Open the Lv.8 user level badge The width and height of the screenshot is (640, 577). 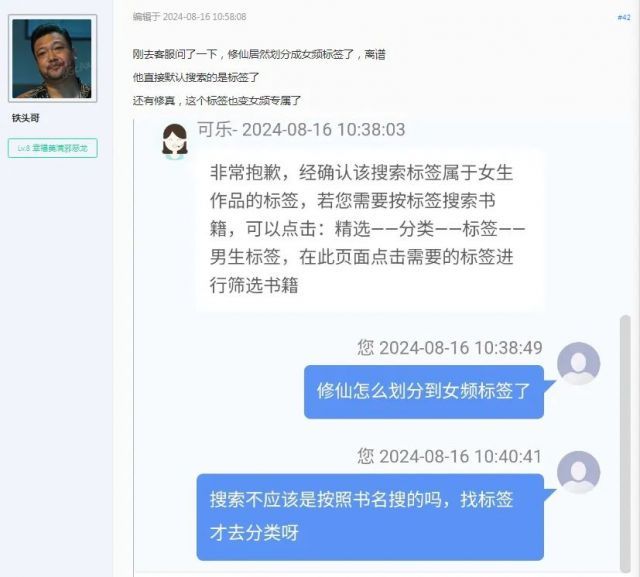pos(53,148)
